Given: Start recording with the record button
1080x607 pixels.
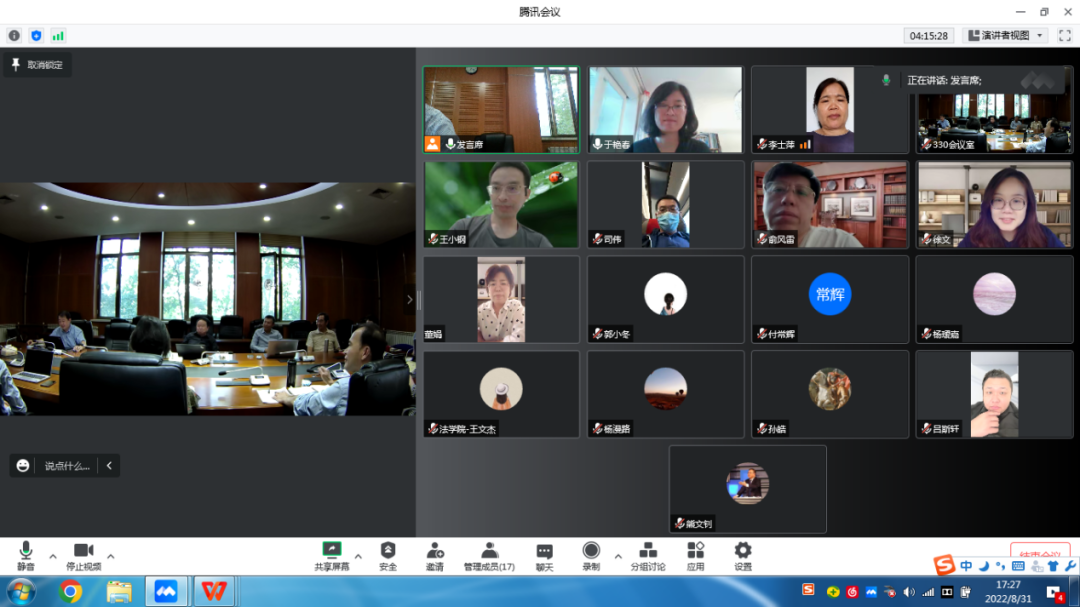Looking at the screenshot, I should pos(591,556).
